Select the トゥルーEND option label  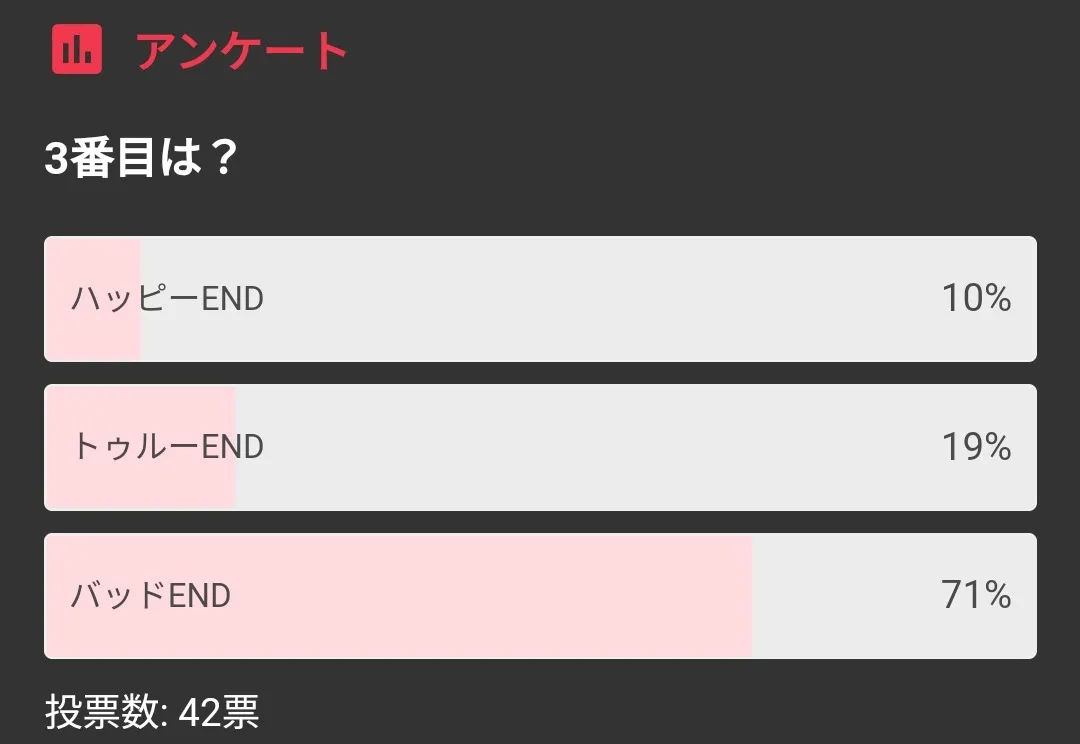pos(167,446)
